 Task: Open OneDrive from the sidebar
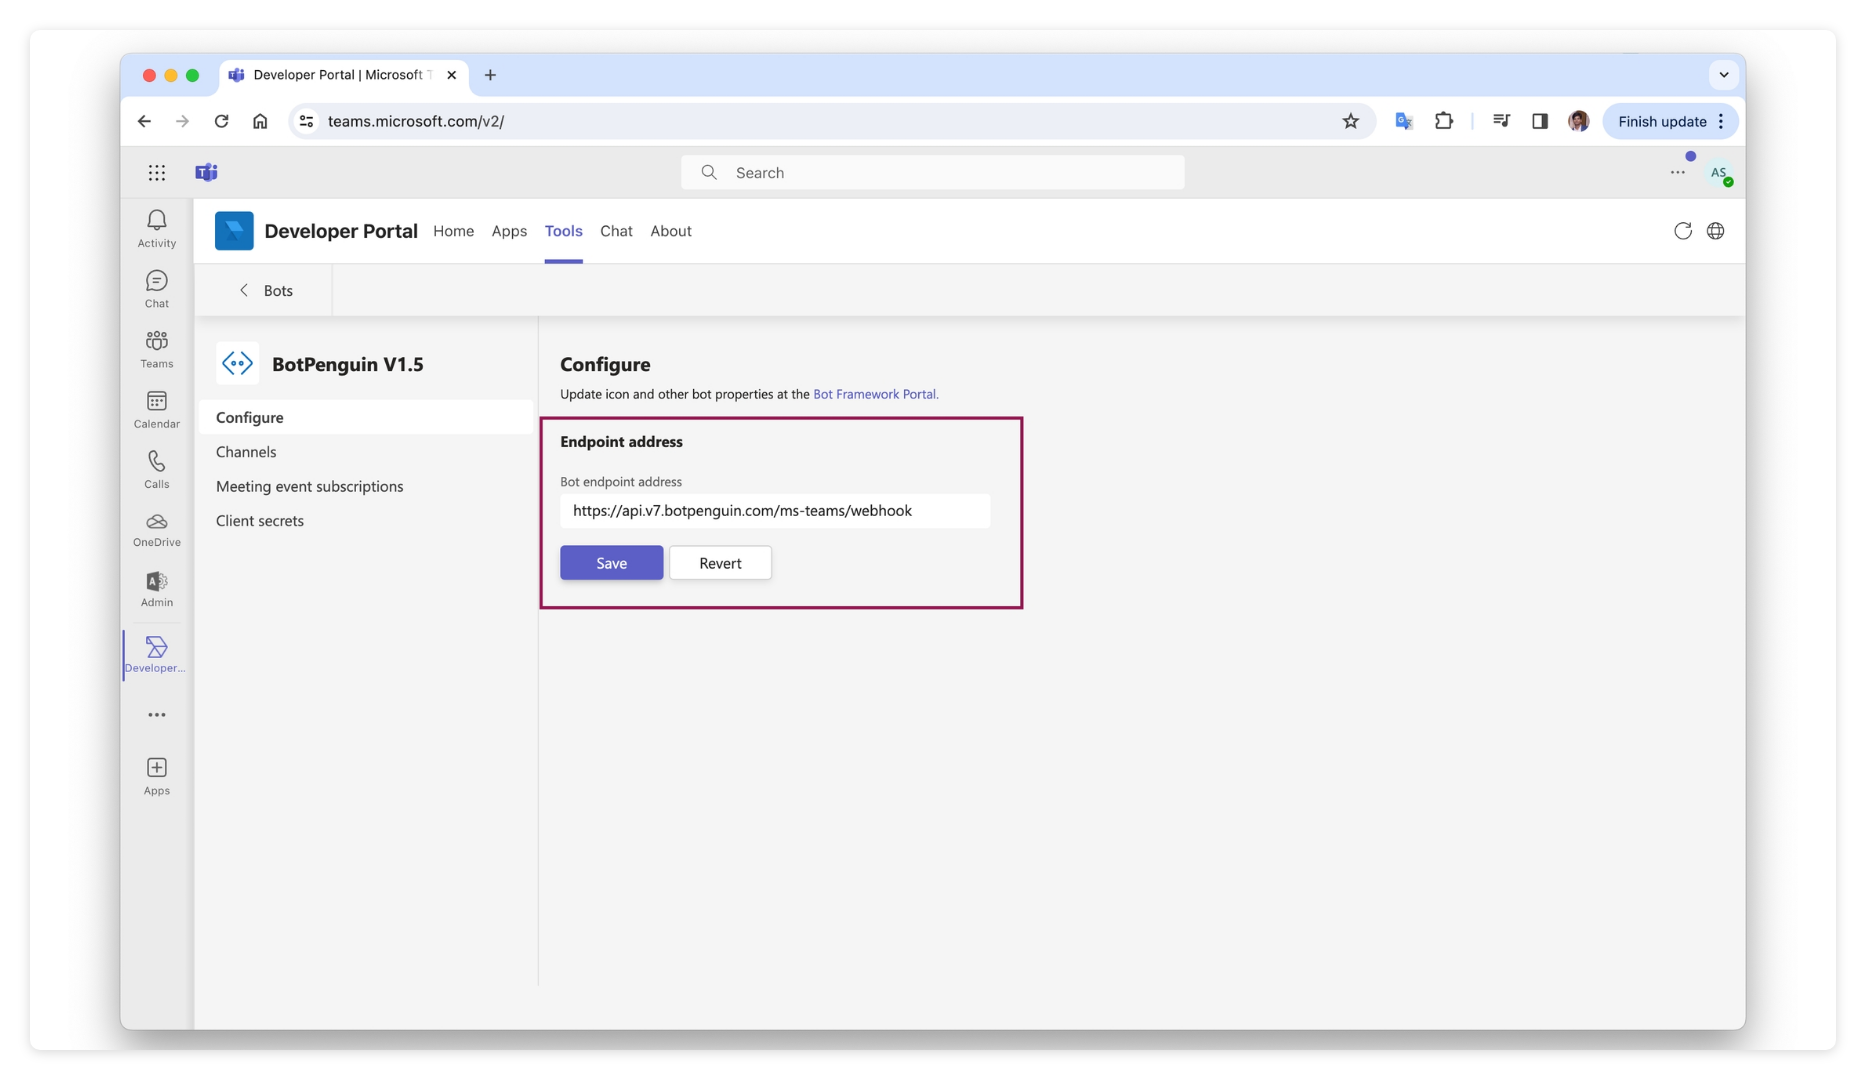(x=156, y=529)
